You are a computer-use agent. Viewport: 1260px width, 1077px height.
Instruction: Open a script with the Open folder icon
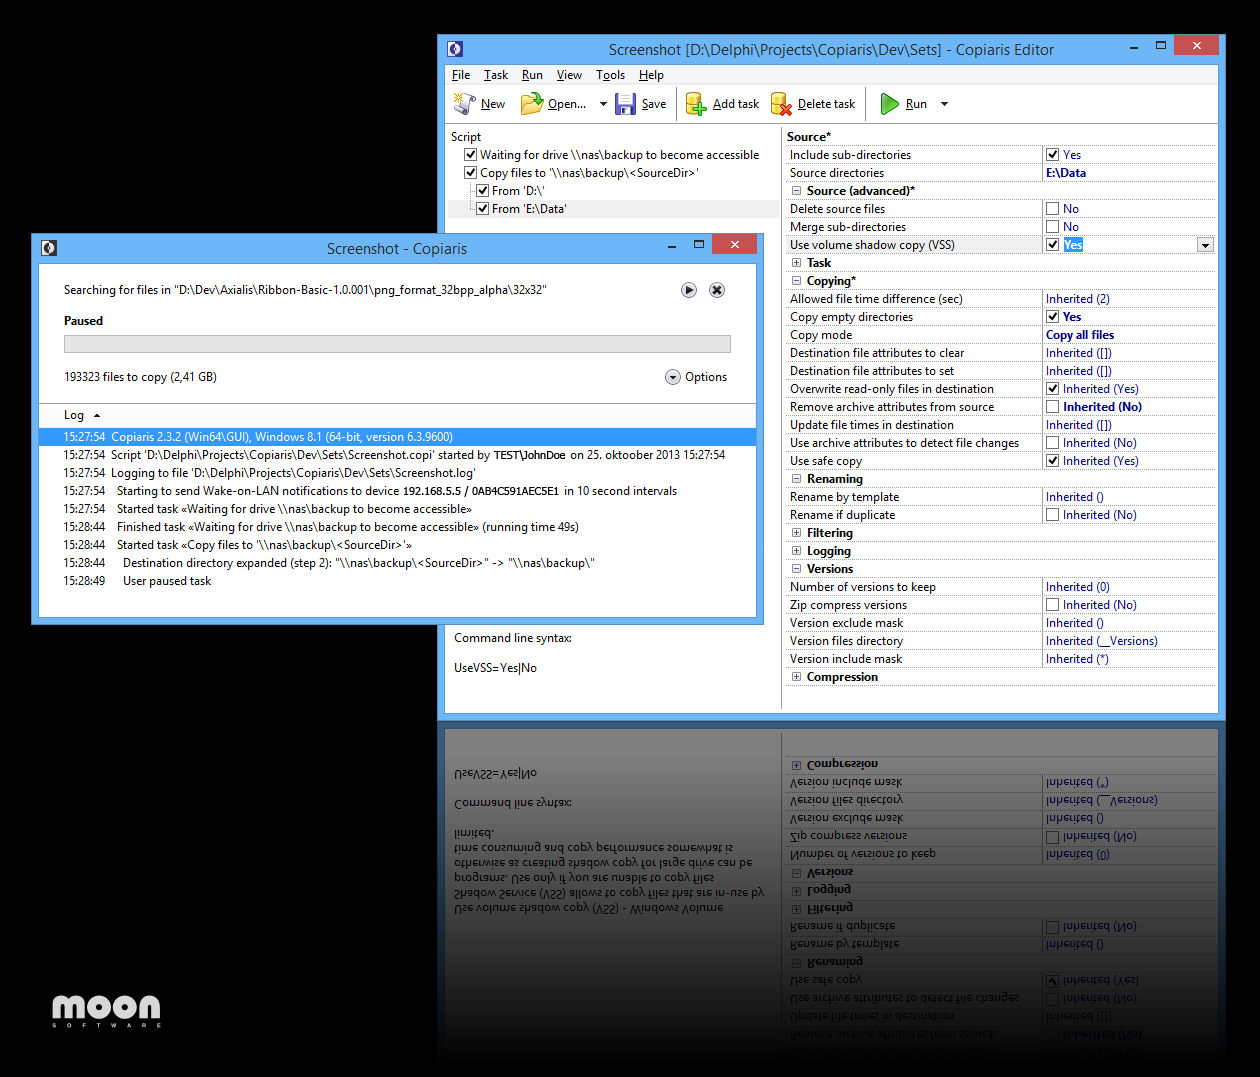[x=532, y=103]
